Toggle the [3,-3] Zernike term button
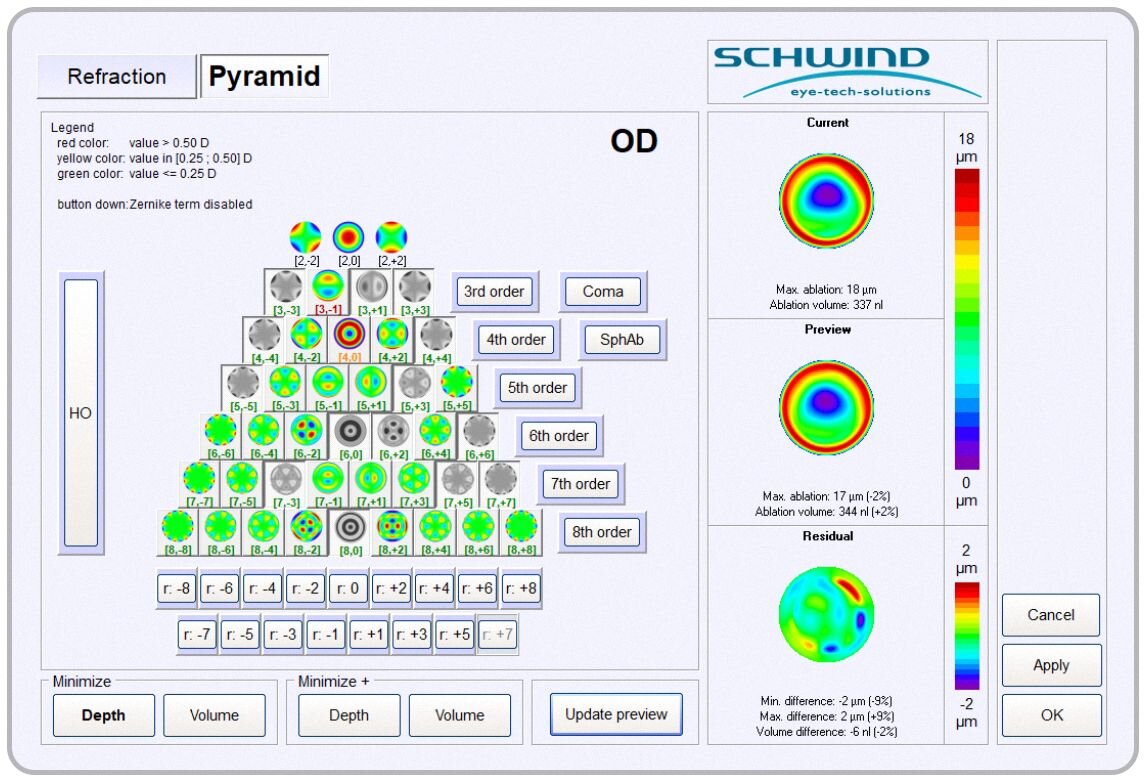 point(285,292)
